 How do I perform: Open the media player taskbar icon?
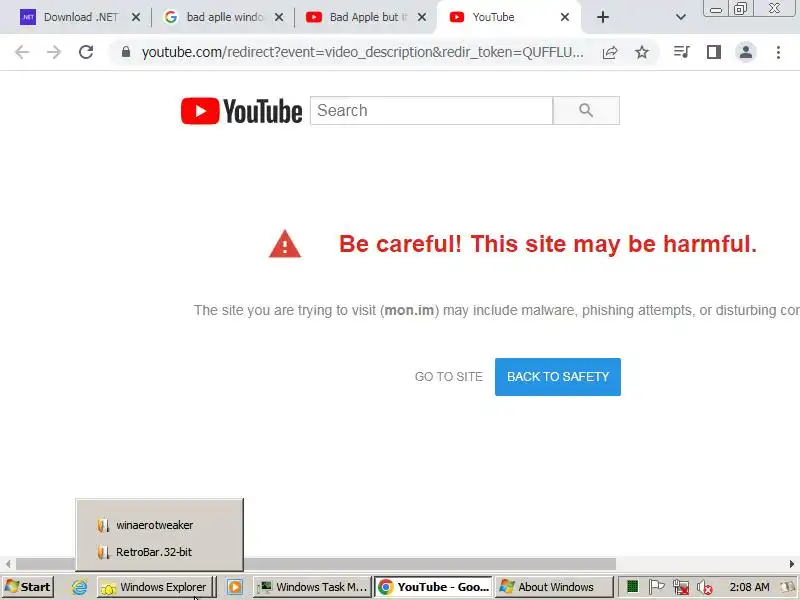pyautogui.click(x=235, y=587)
